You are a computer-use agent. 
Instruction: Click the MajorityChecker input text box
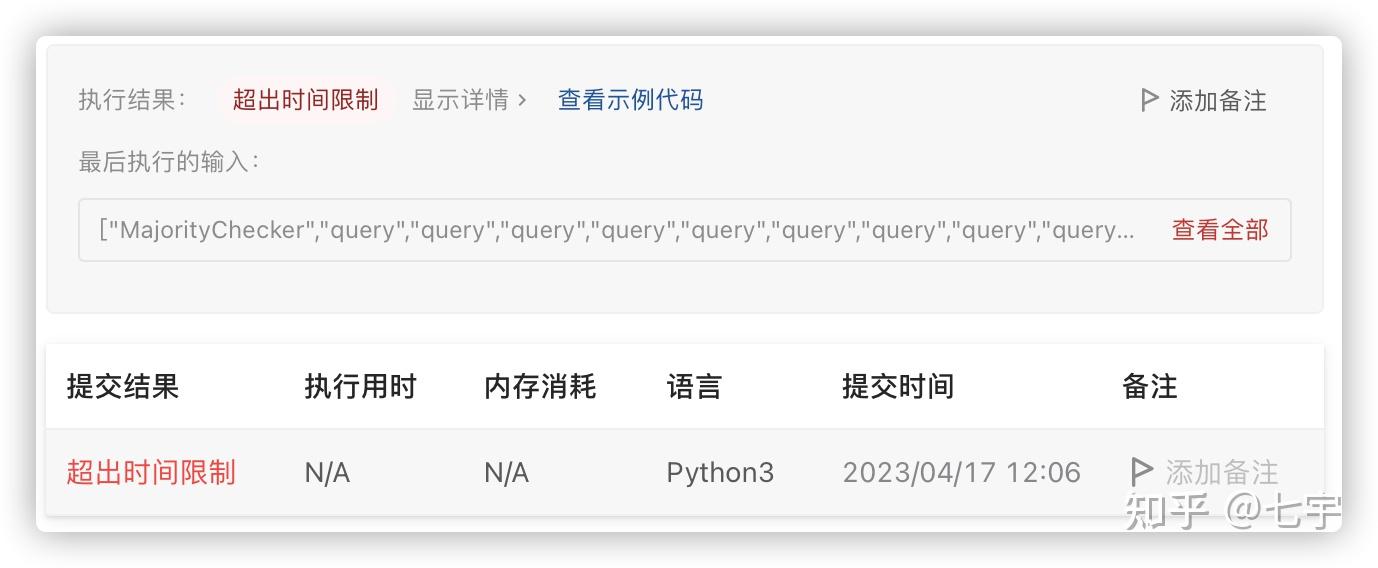616,230
